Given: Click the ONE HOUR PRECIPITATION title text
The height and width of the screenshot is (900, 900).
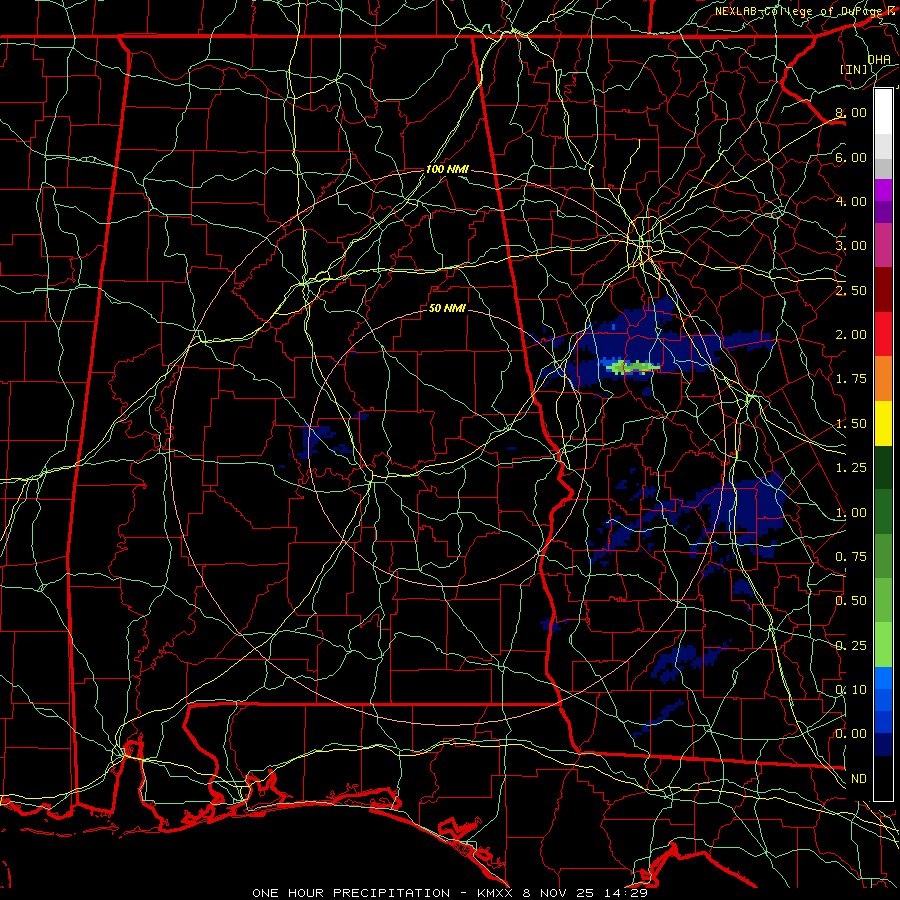Looking at the screenshot, I should (x=351, y=893).
